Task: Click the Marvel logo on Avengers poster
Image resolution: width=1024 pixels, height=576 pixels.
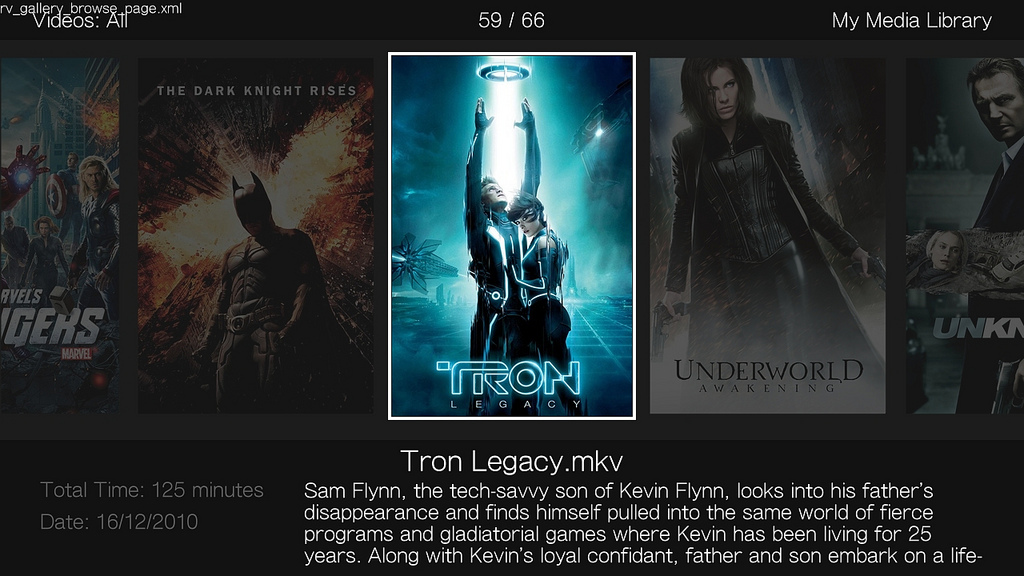Action: click(76, 353)
